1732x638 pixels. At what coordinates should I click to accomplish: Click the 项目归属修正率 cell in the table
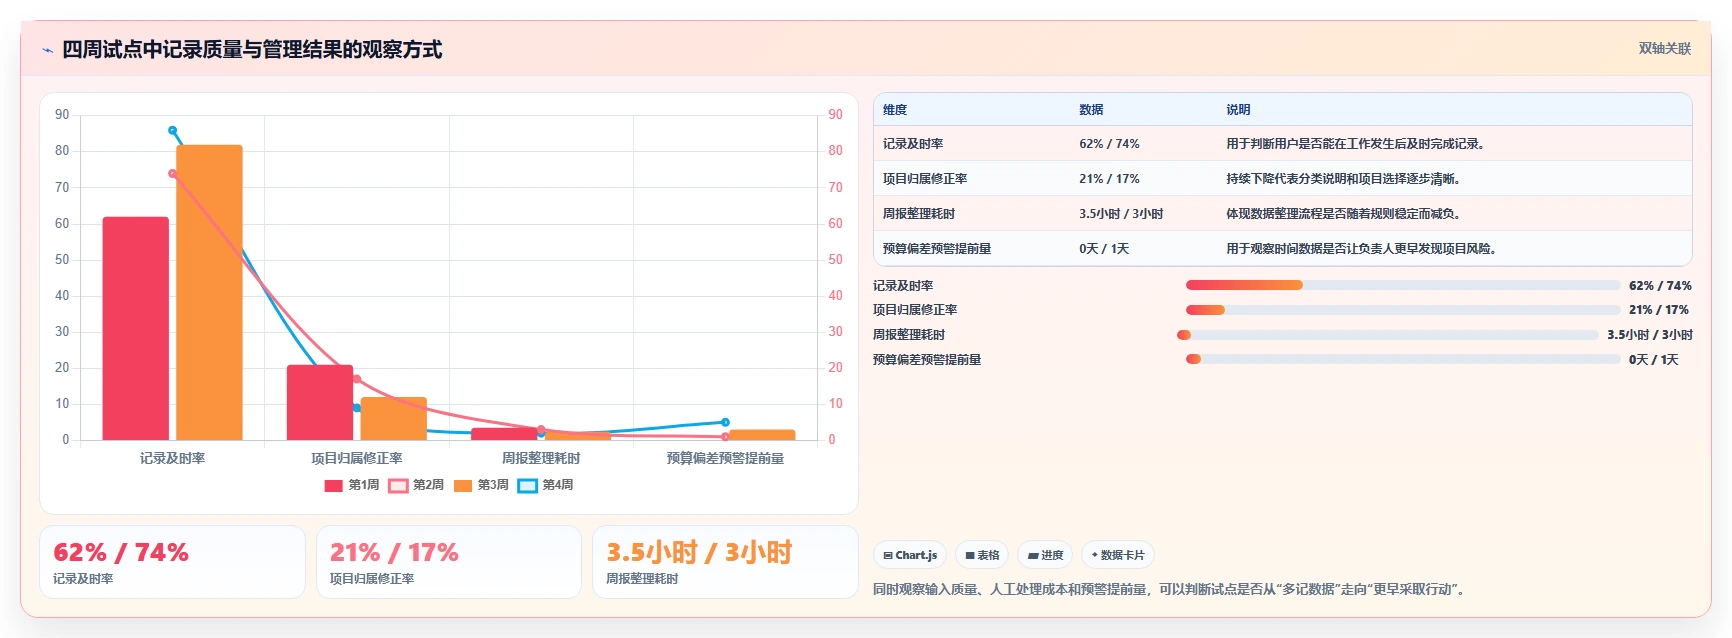pyautogui.click(x=925, y=179)
